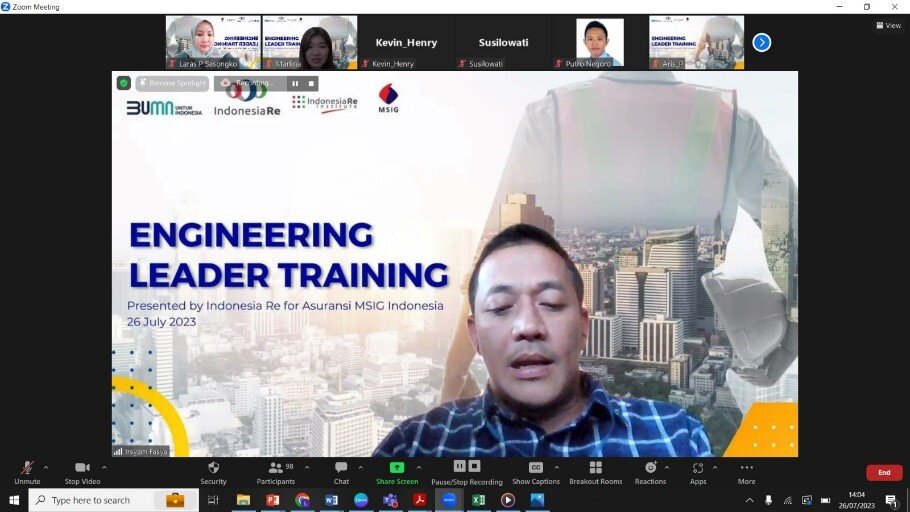The height and width of the screenshot is (512, 910).
Task: Open the Security shield menu
Action: (213, 473)
